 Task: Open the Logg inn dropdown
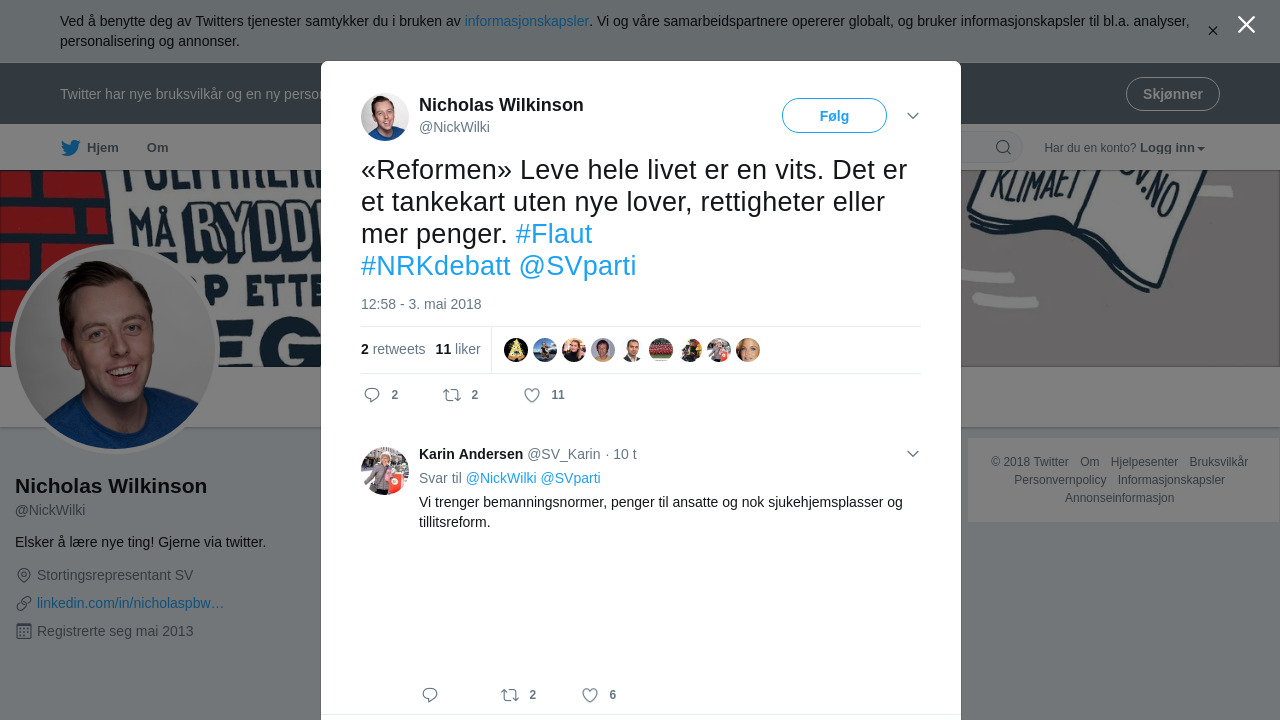[x=1172, y=148]
